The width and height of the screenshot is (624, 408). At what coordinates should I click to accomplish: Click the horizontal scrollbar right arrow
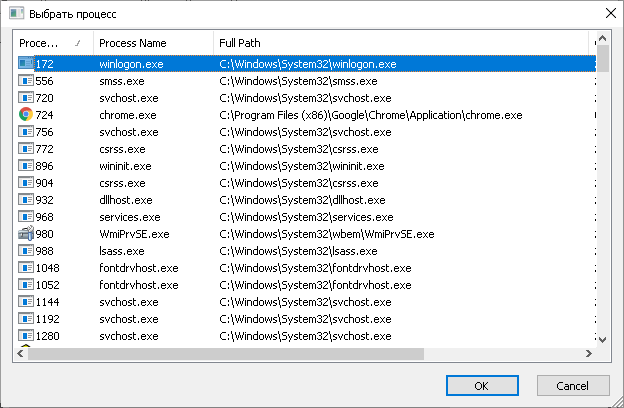tap(589, 353)
